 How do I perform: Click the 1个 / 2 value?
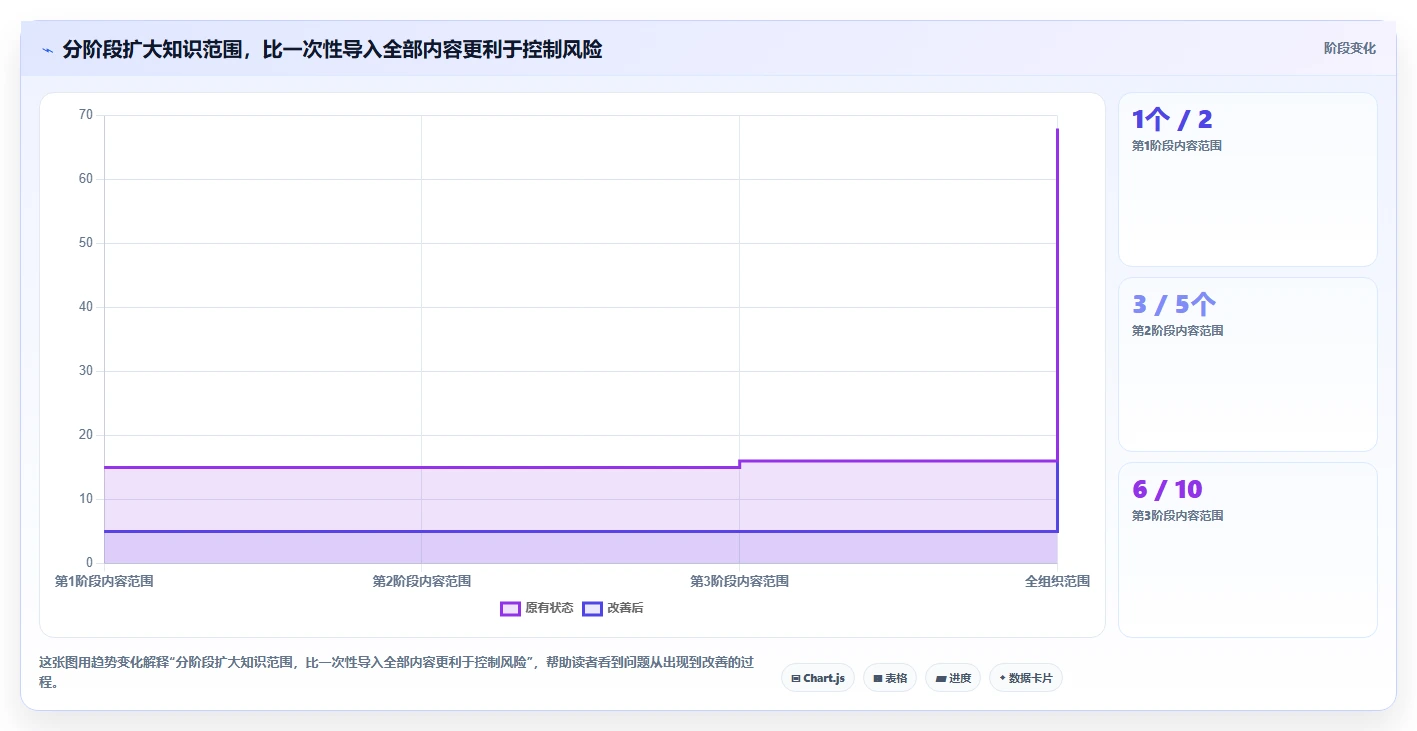1172,120
